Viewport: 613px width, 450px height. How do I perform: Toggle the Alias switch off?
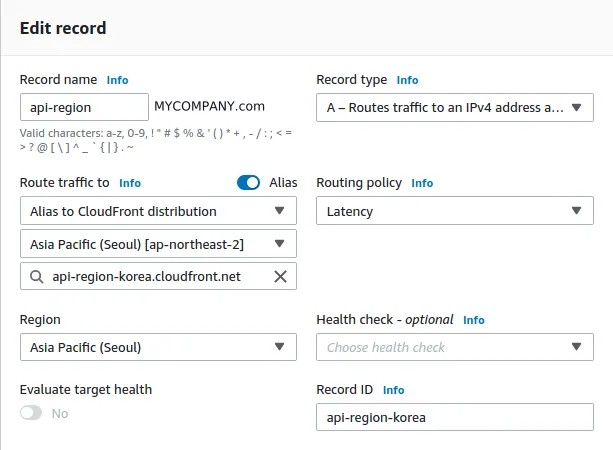pyautogui.click(x=248, y=183)
